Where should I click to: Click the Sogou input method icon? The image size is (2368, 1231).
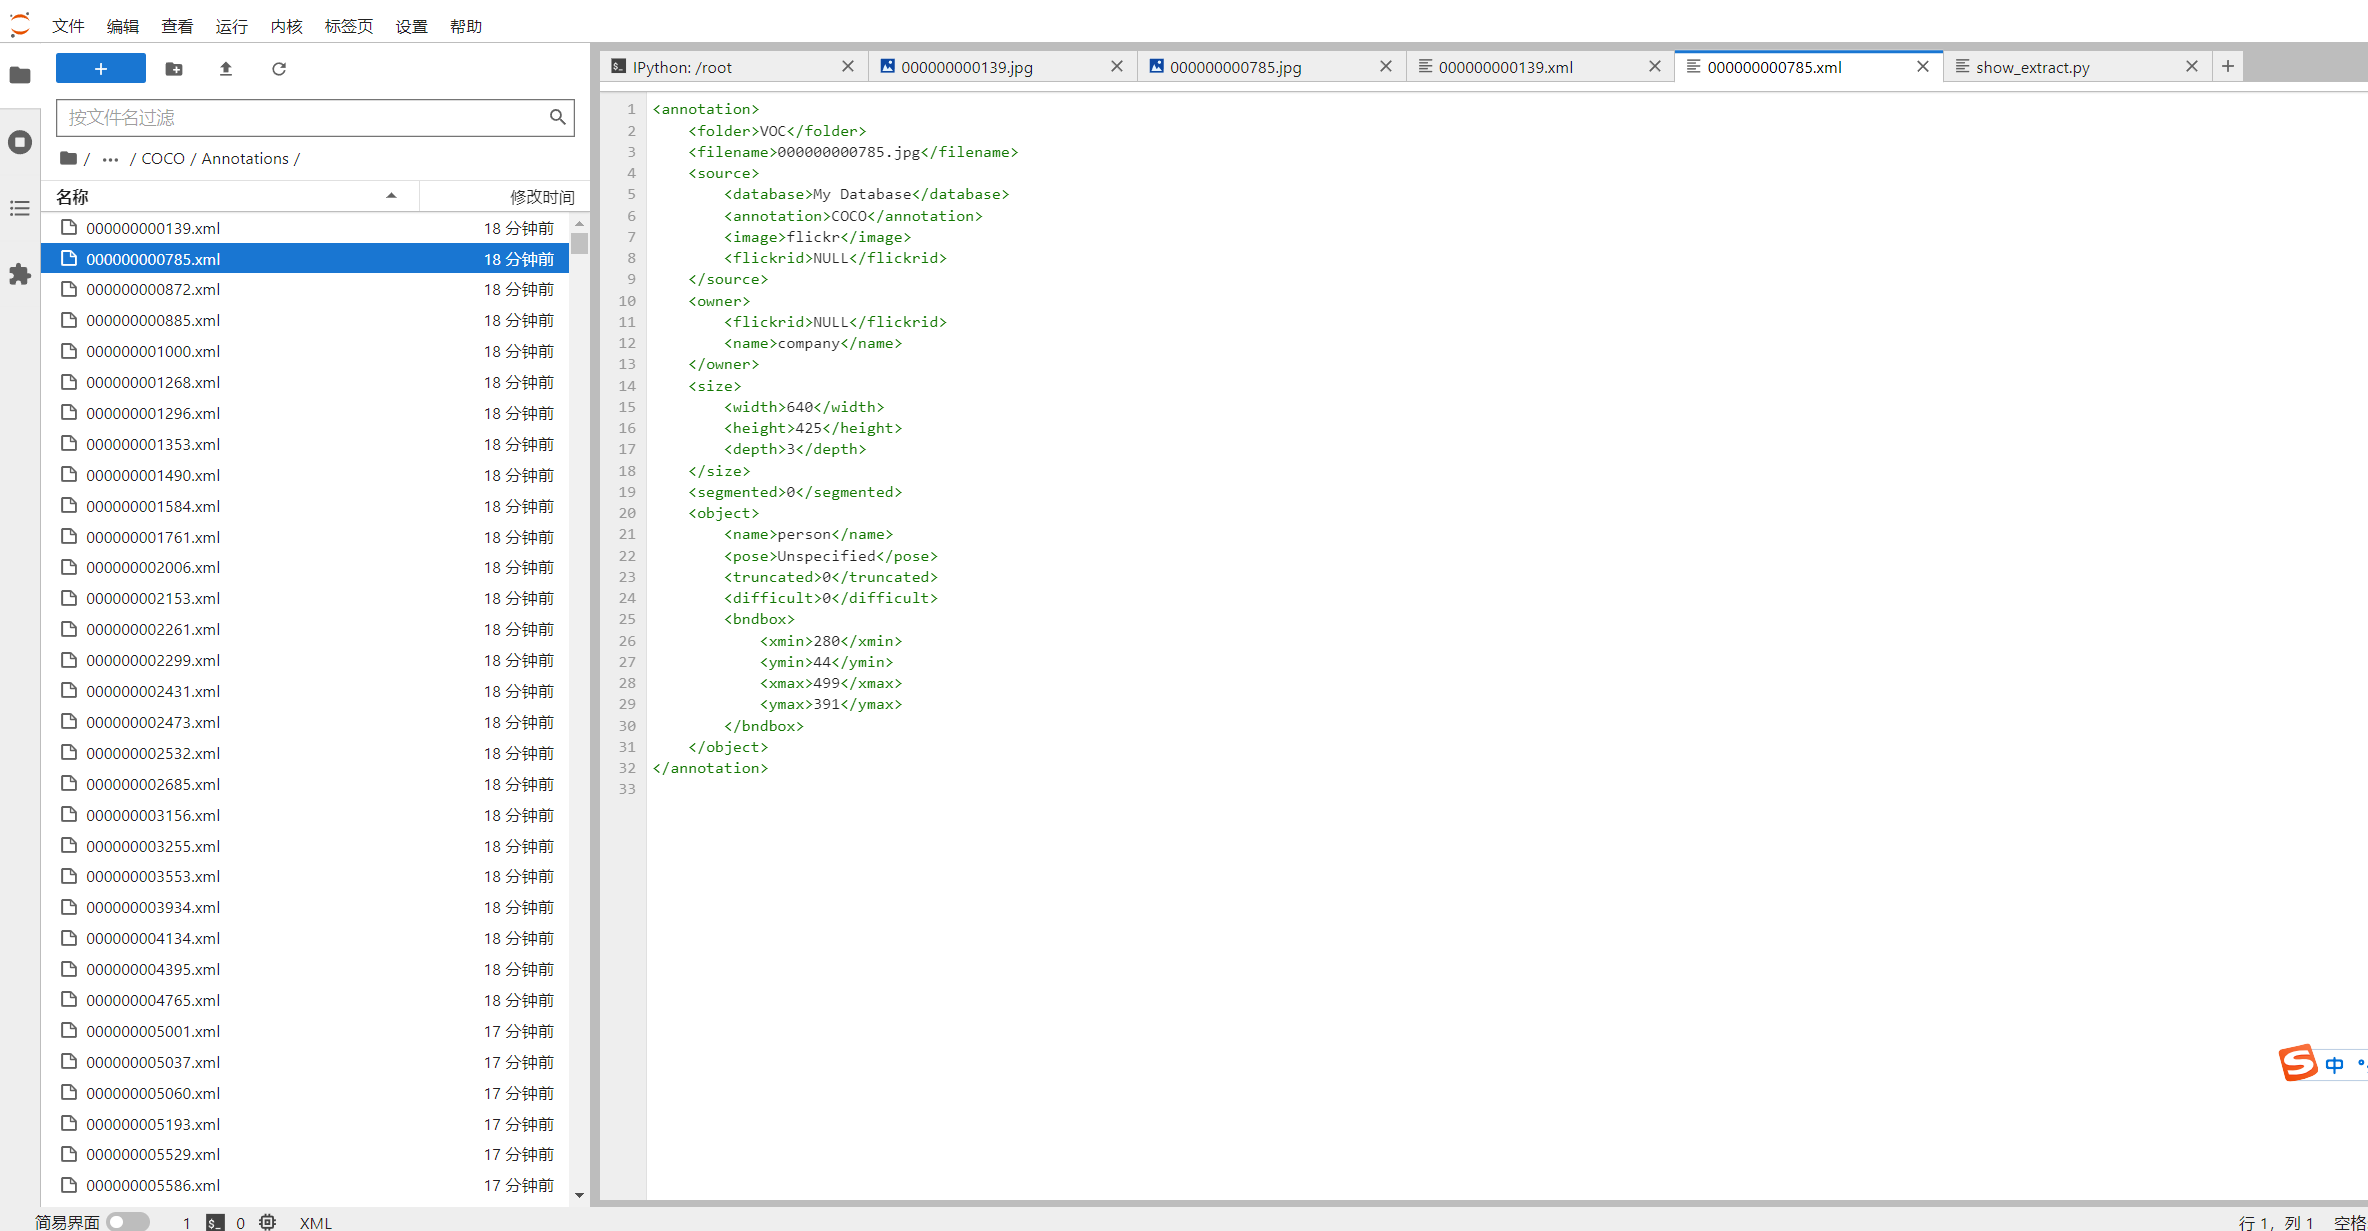tap(2298, 1062)
